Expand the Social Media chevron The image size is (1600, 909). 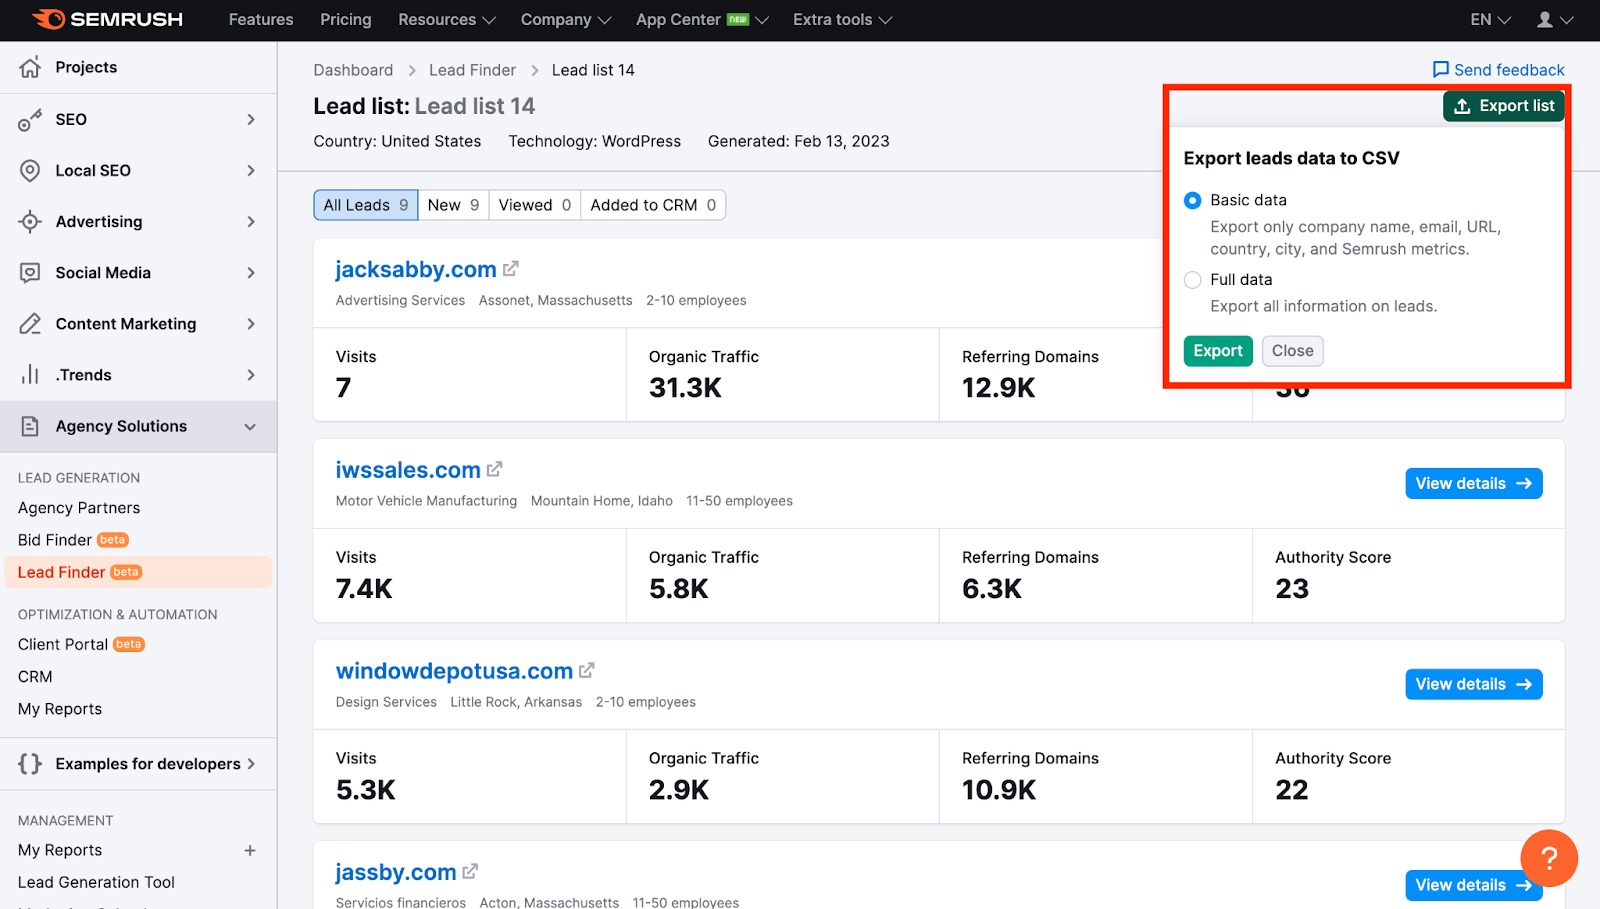coord(251,272)
